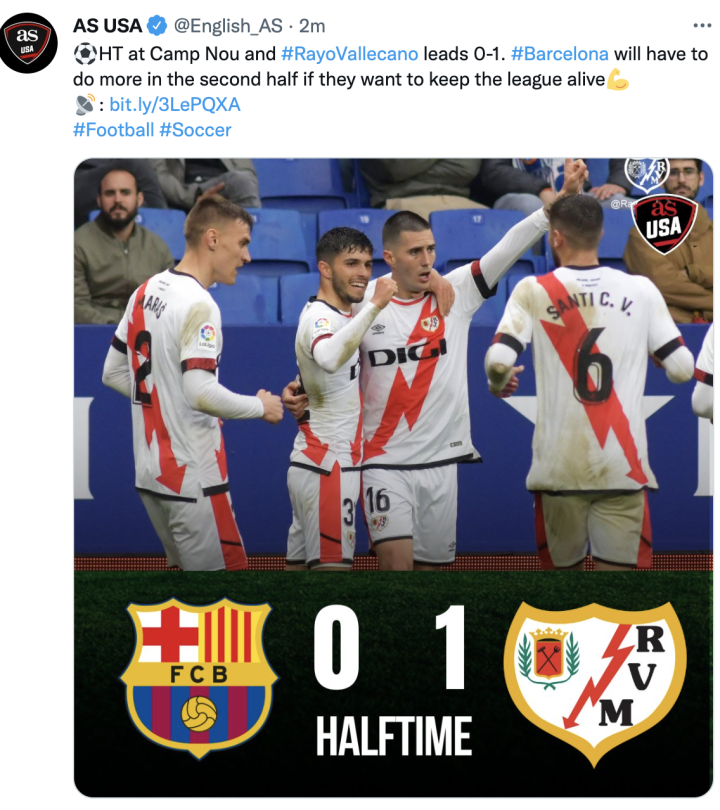Open the 2m tweet timestamp
Viewport: 720px width, 810px height.
[x=312, y=26]
